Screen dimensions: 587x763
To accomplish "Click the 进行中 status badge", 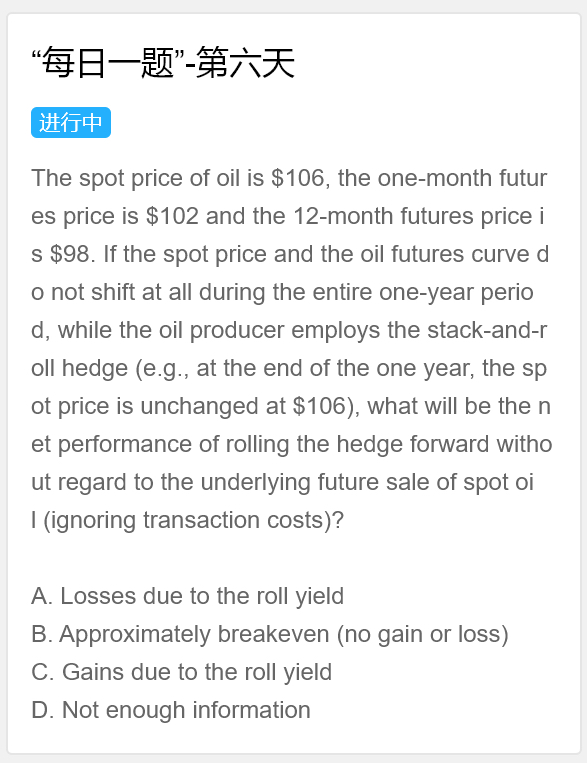I will coord(71,123).
